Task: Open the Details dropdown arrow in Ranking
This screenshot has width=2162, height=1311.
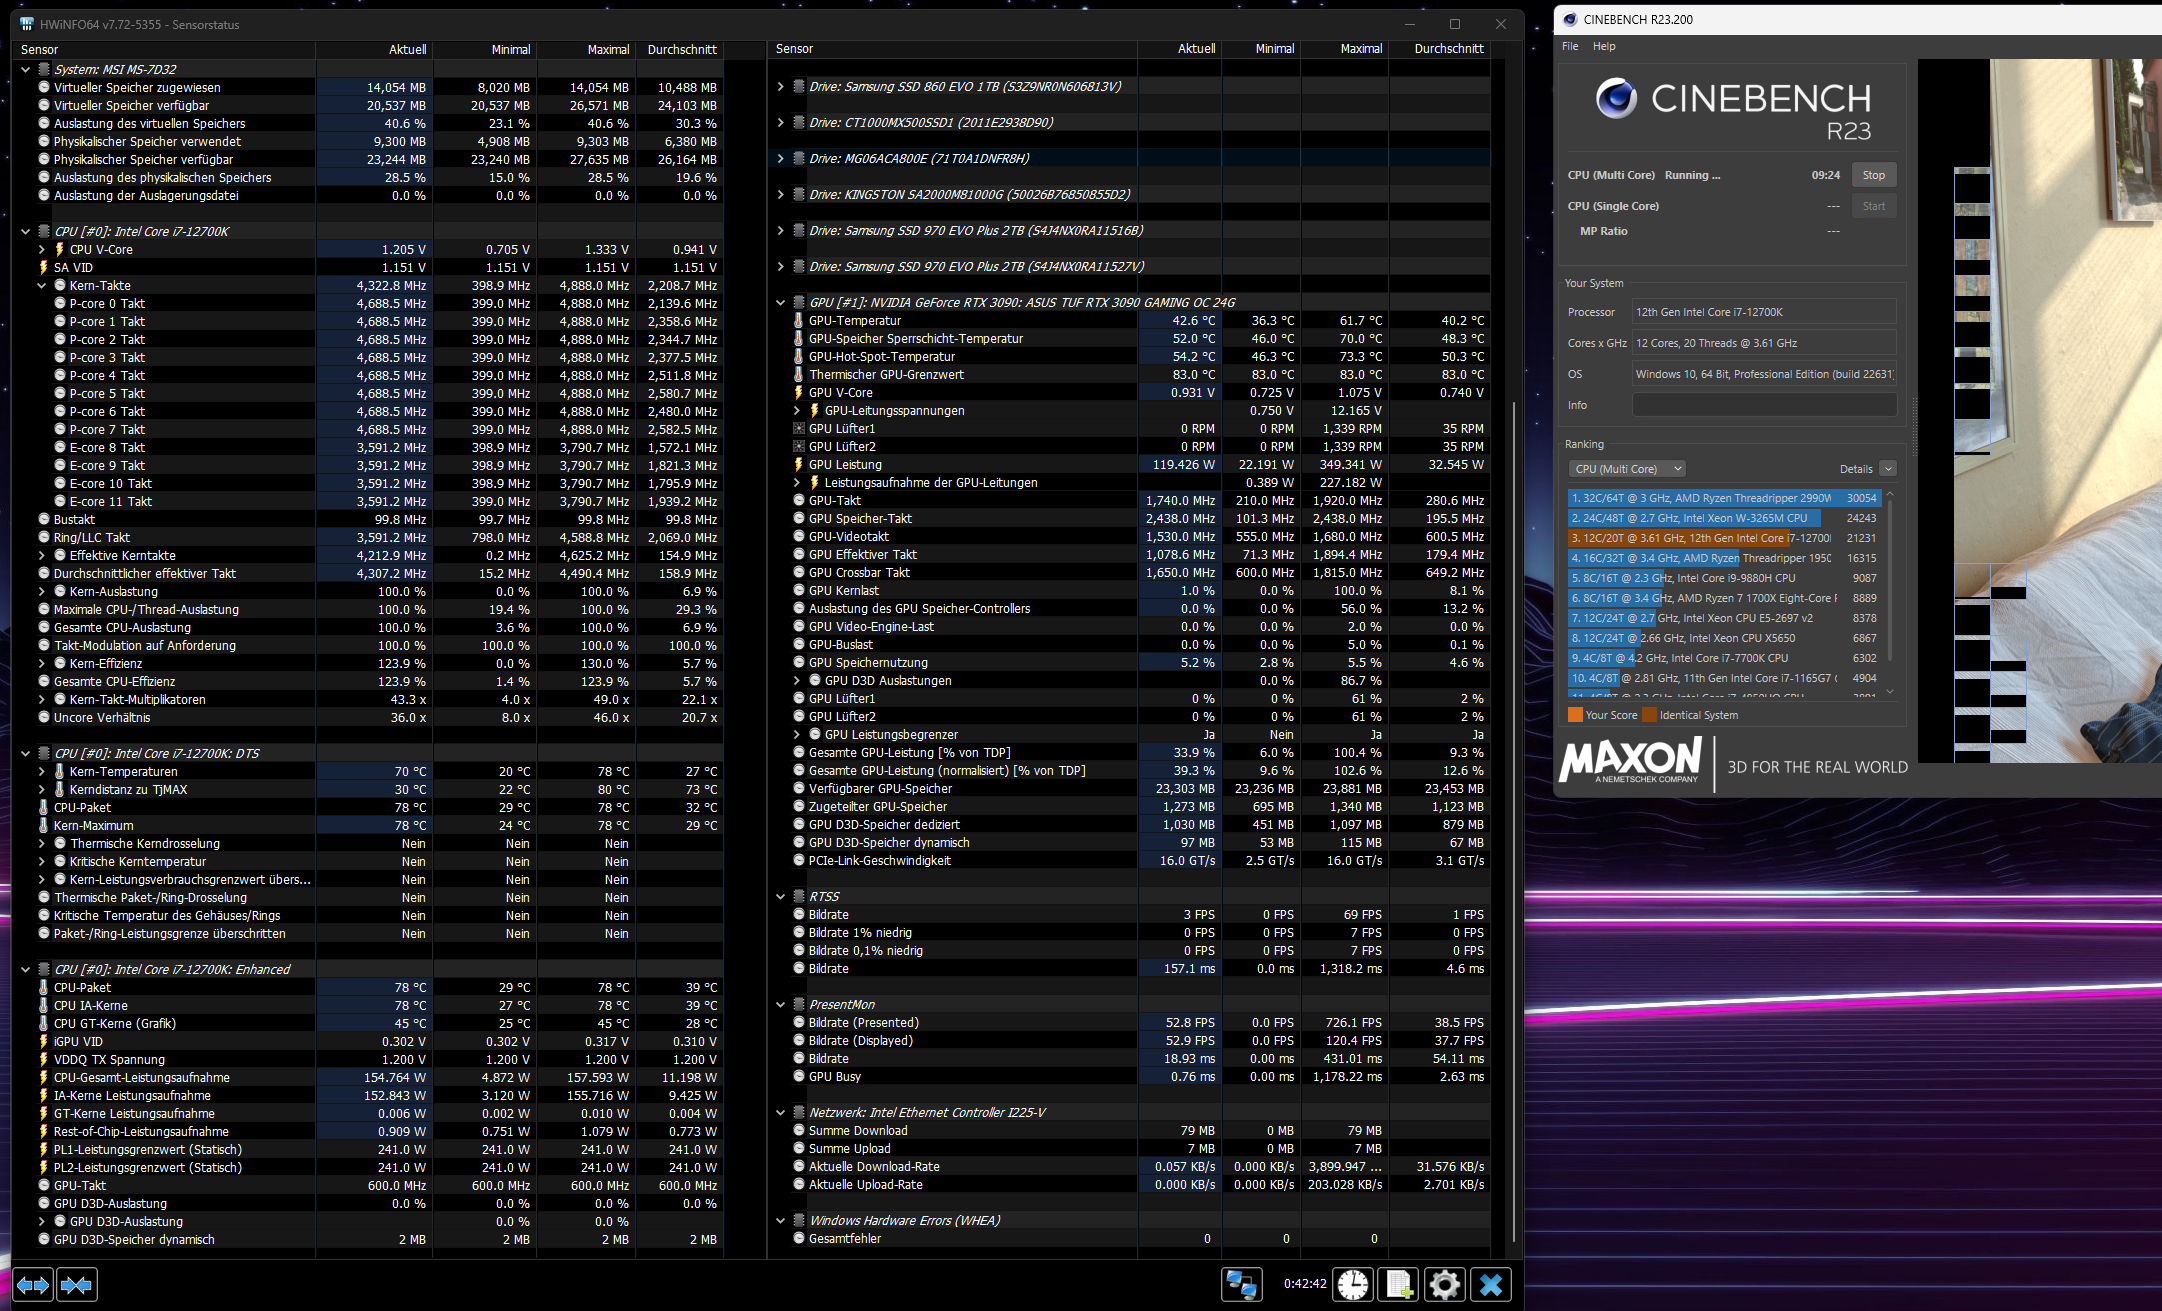Action: 1887,469
